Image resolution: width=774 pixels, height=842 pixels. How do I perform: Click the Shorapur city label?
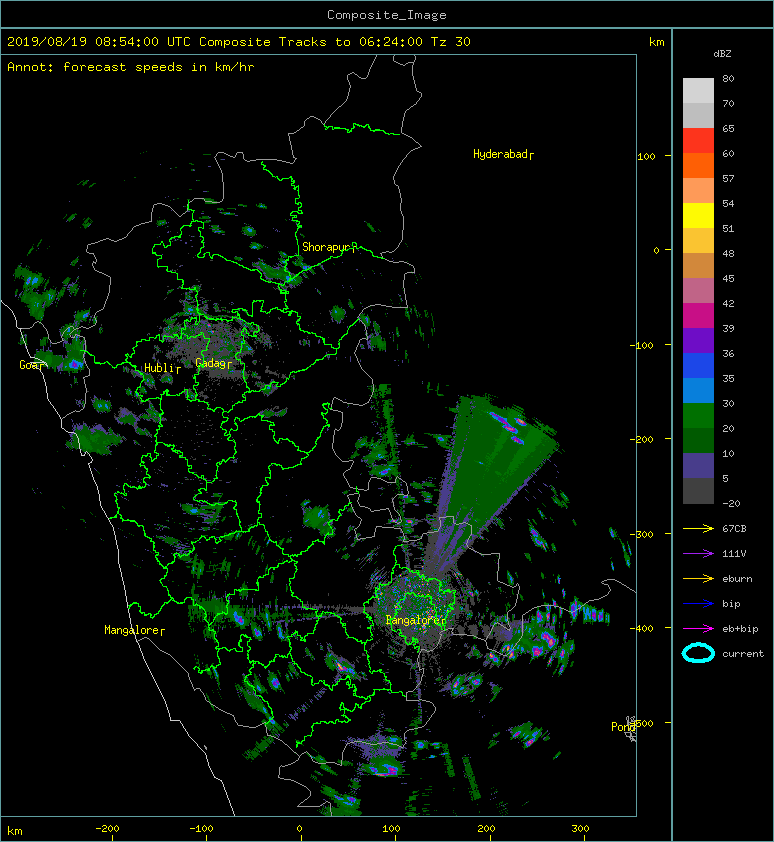coord(325,248)
